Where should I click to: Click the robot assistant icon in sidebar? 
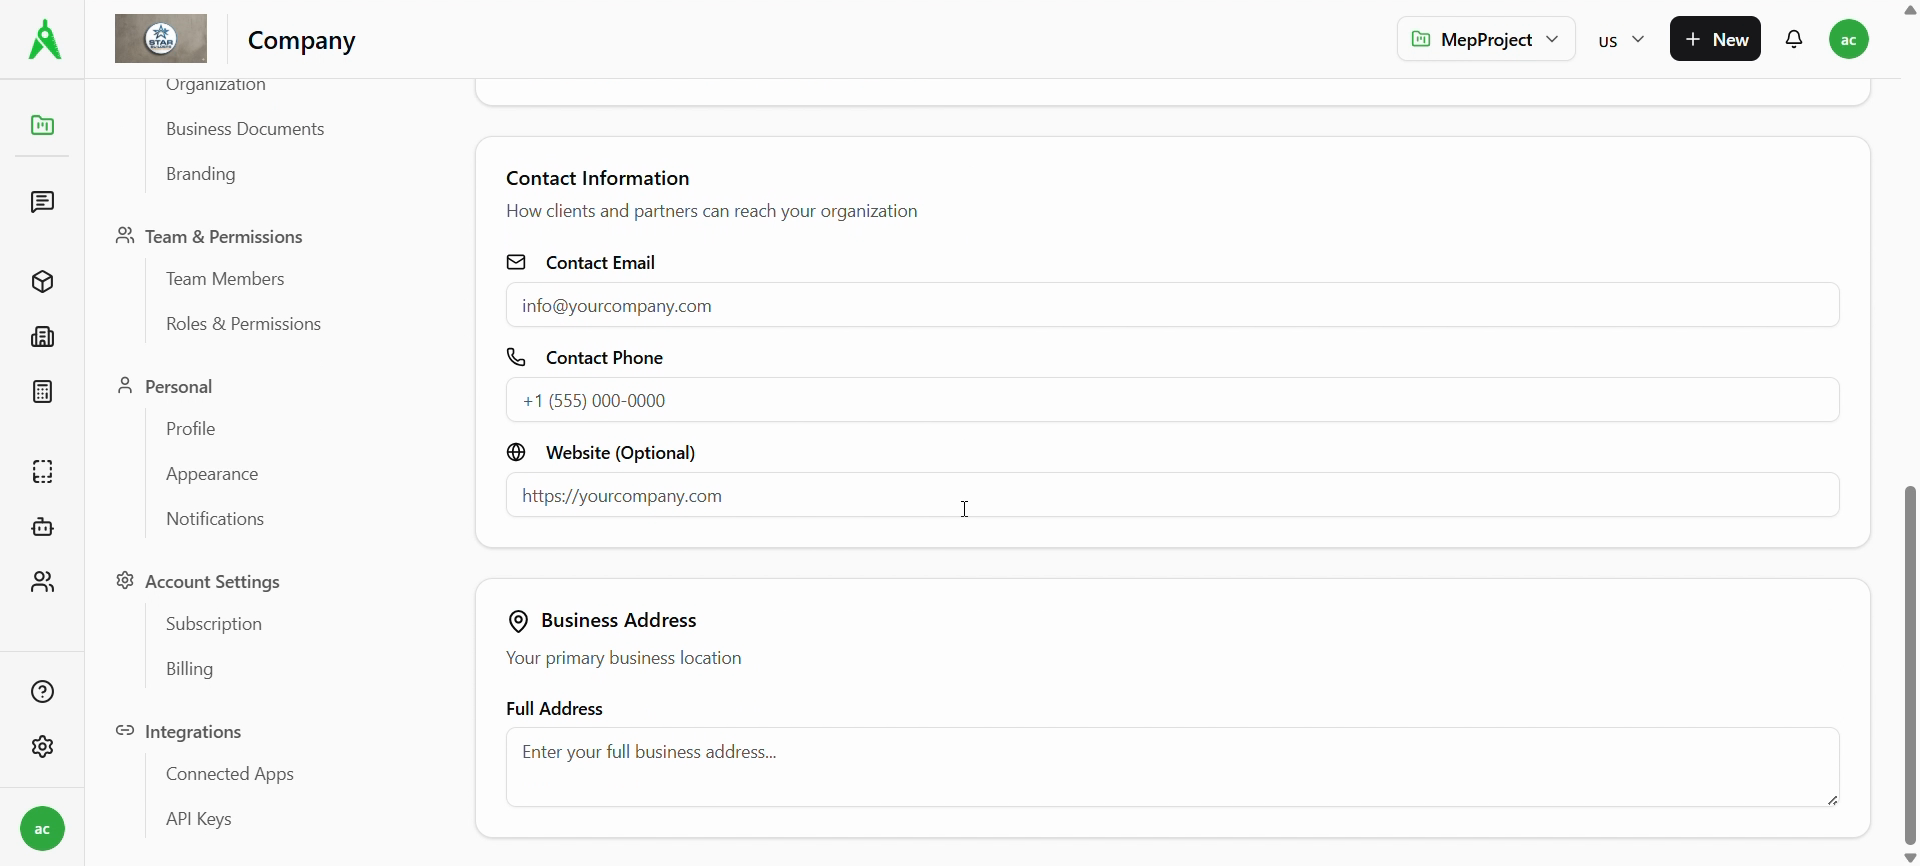tap(42, 527)
